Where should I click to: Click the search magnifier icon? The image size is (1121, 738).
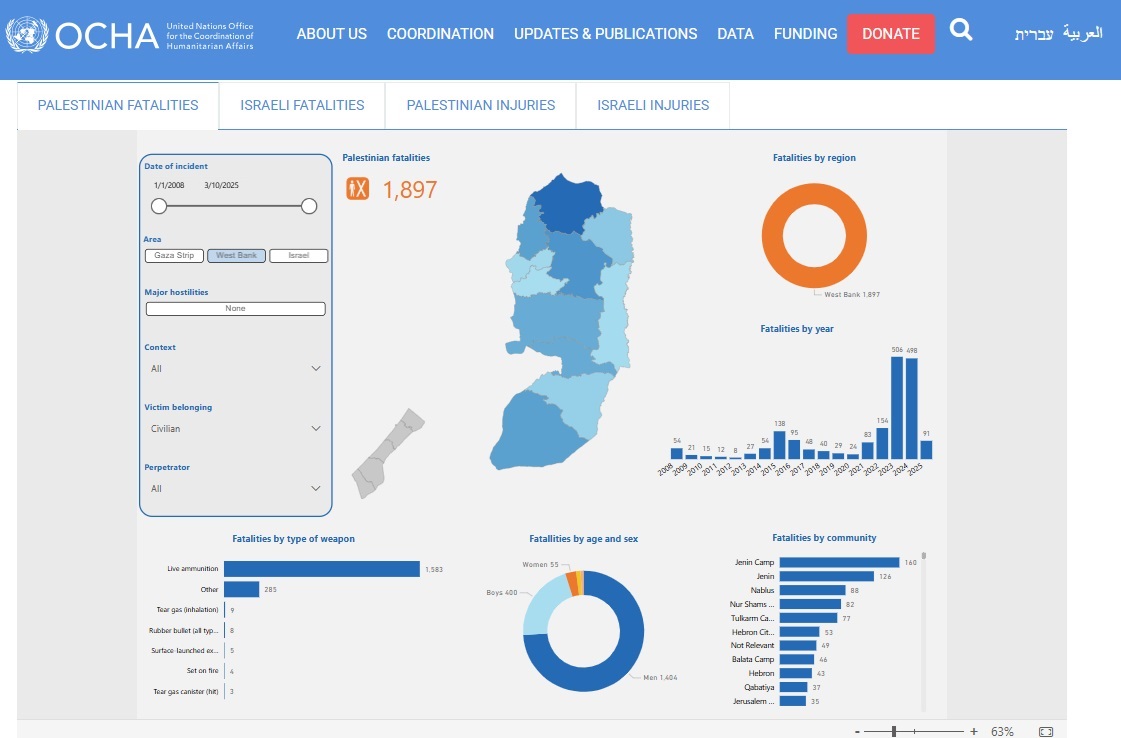coord(960,32)
